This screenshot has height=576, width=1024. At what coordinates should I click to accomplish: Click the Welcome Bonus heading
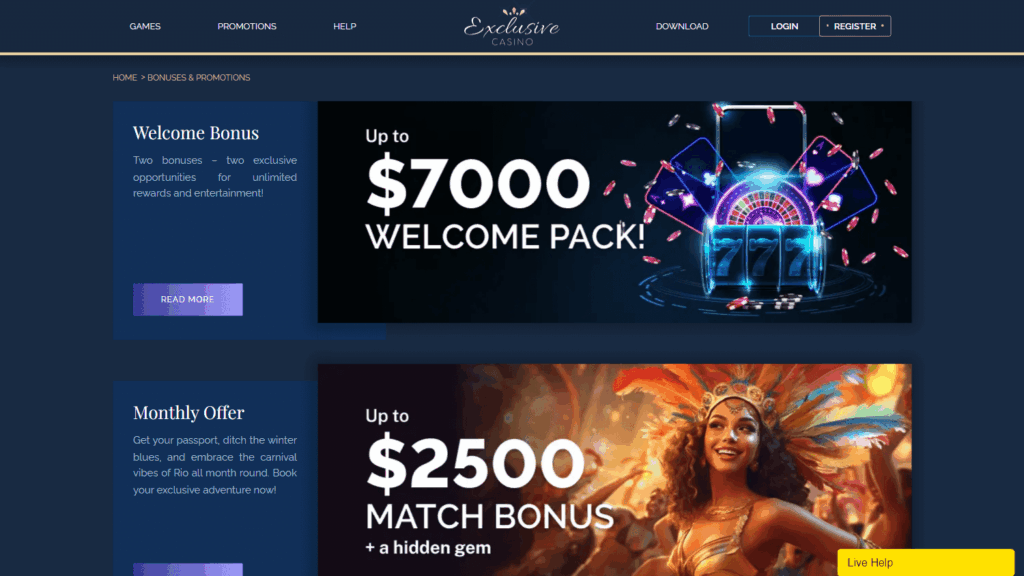tap(196, 133)
